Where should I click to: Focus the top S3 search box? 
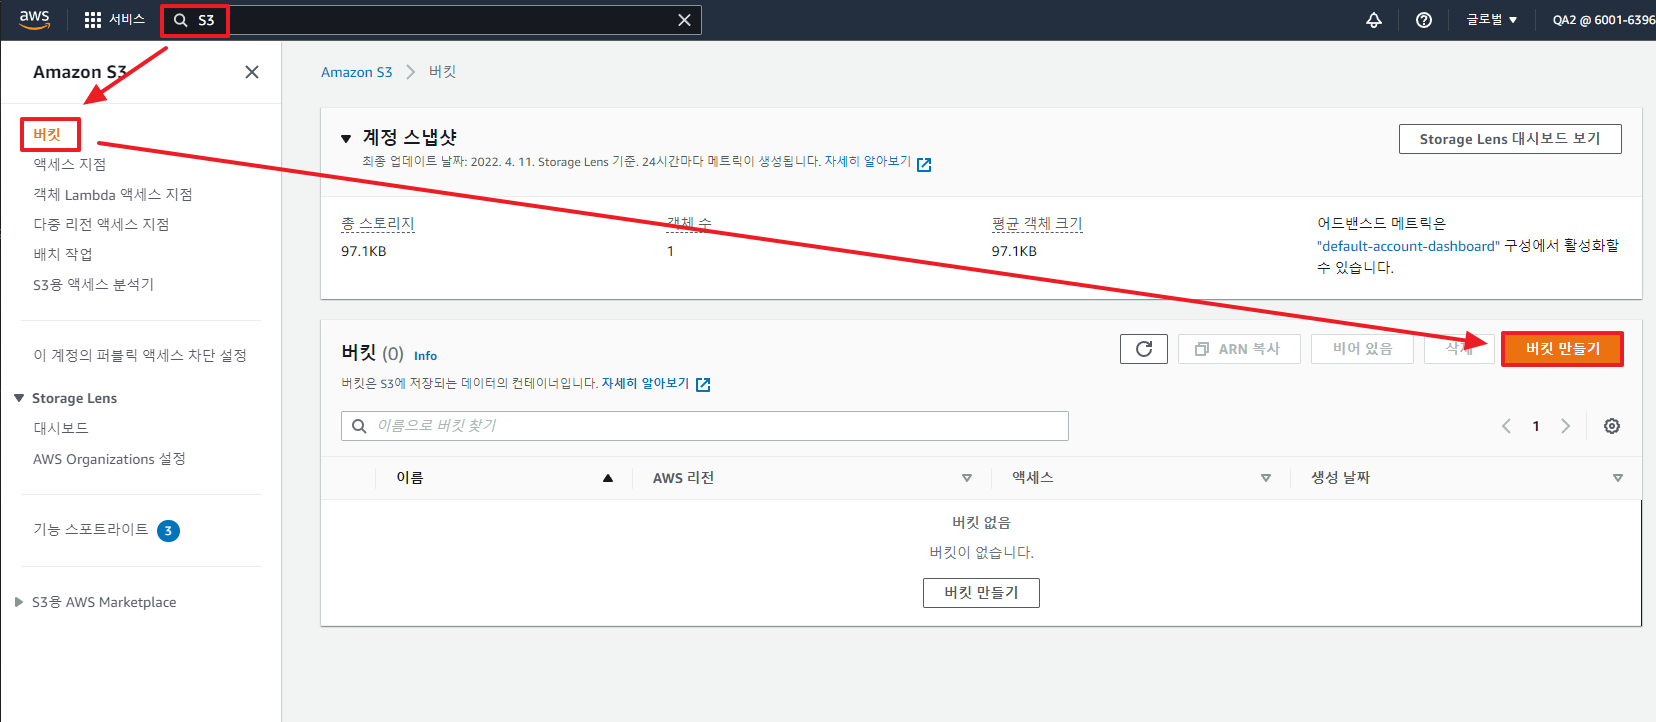pyautogui.click(x=432, y=20)
